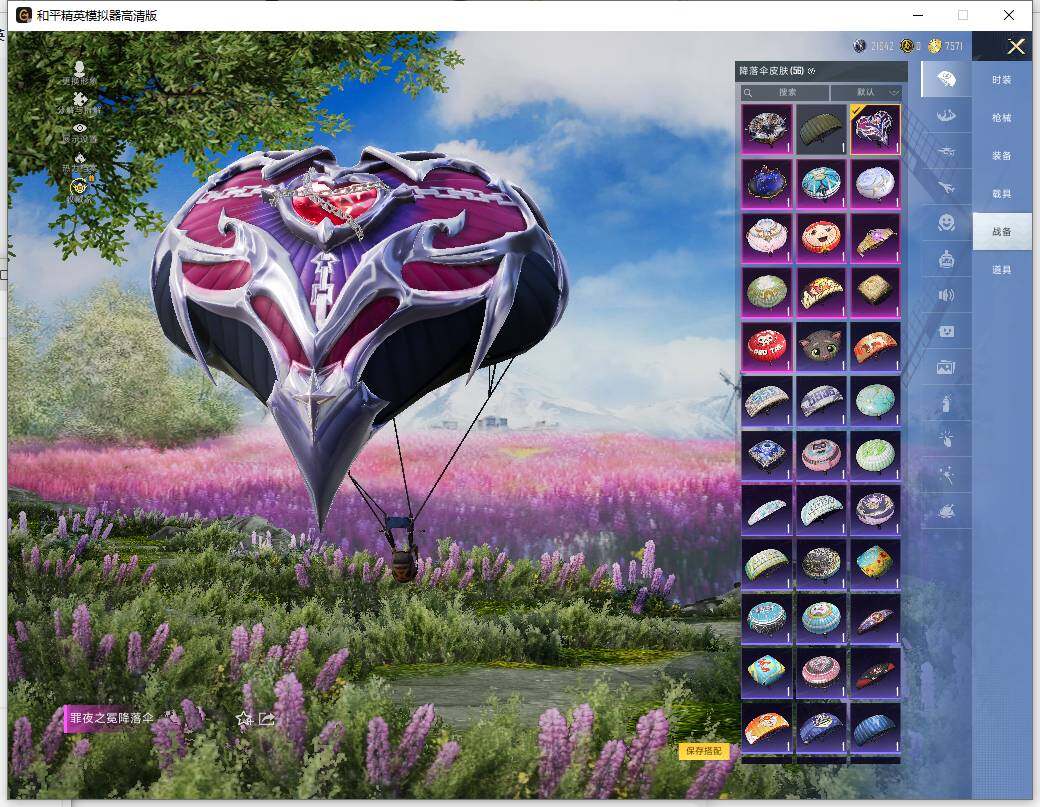Select the bottom sidebar category icon

[946, 511]
